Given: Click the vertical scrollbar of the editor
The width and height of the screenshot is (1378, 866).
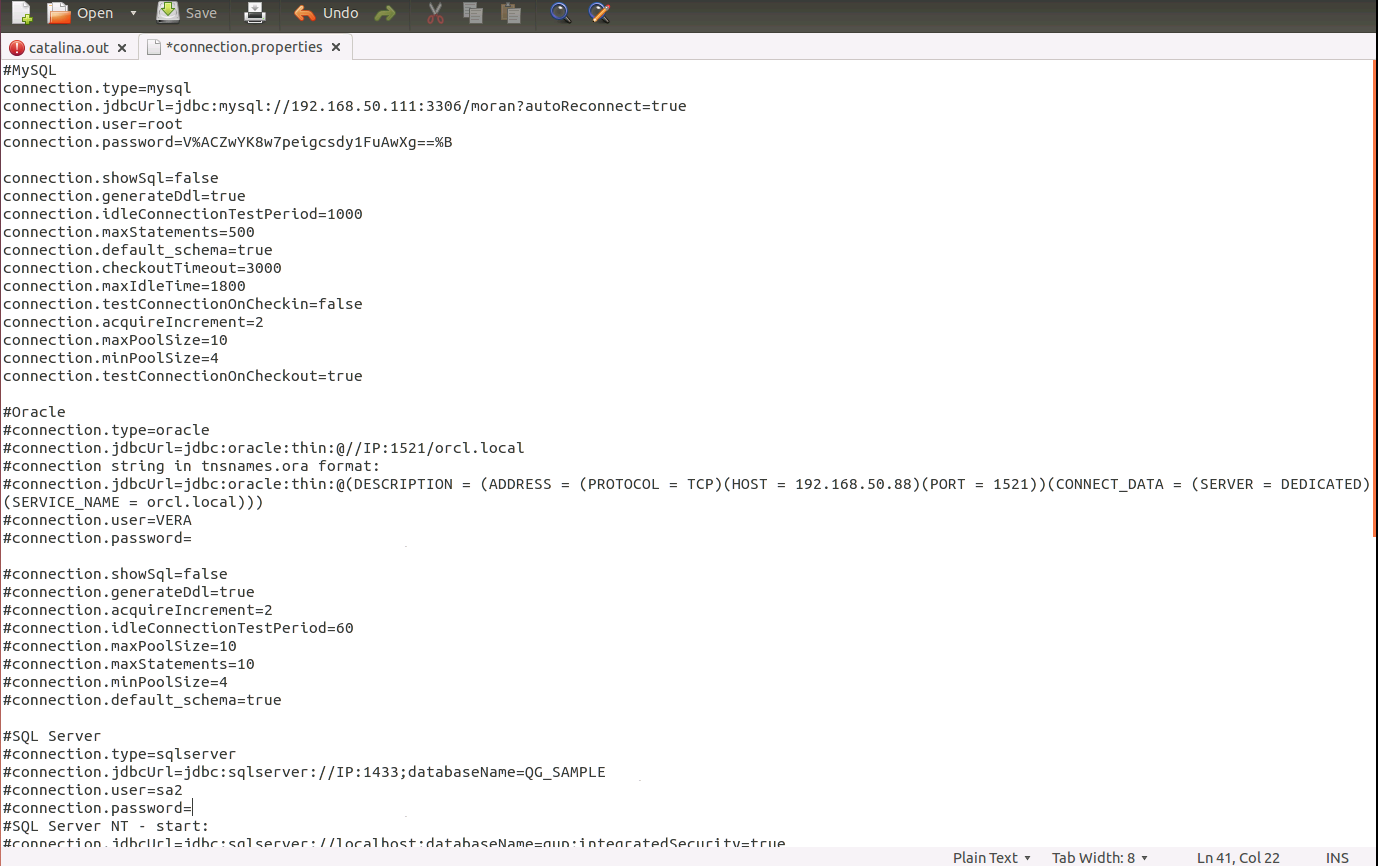Looking at the screenshot, I should 1374,300.
